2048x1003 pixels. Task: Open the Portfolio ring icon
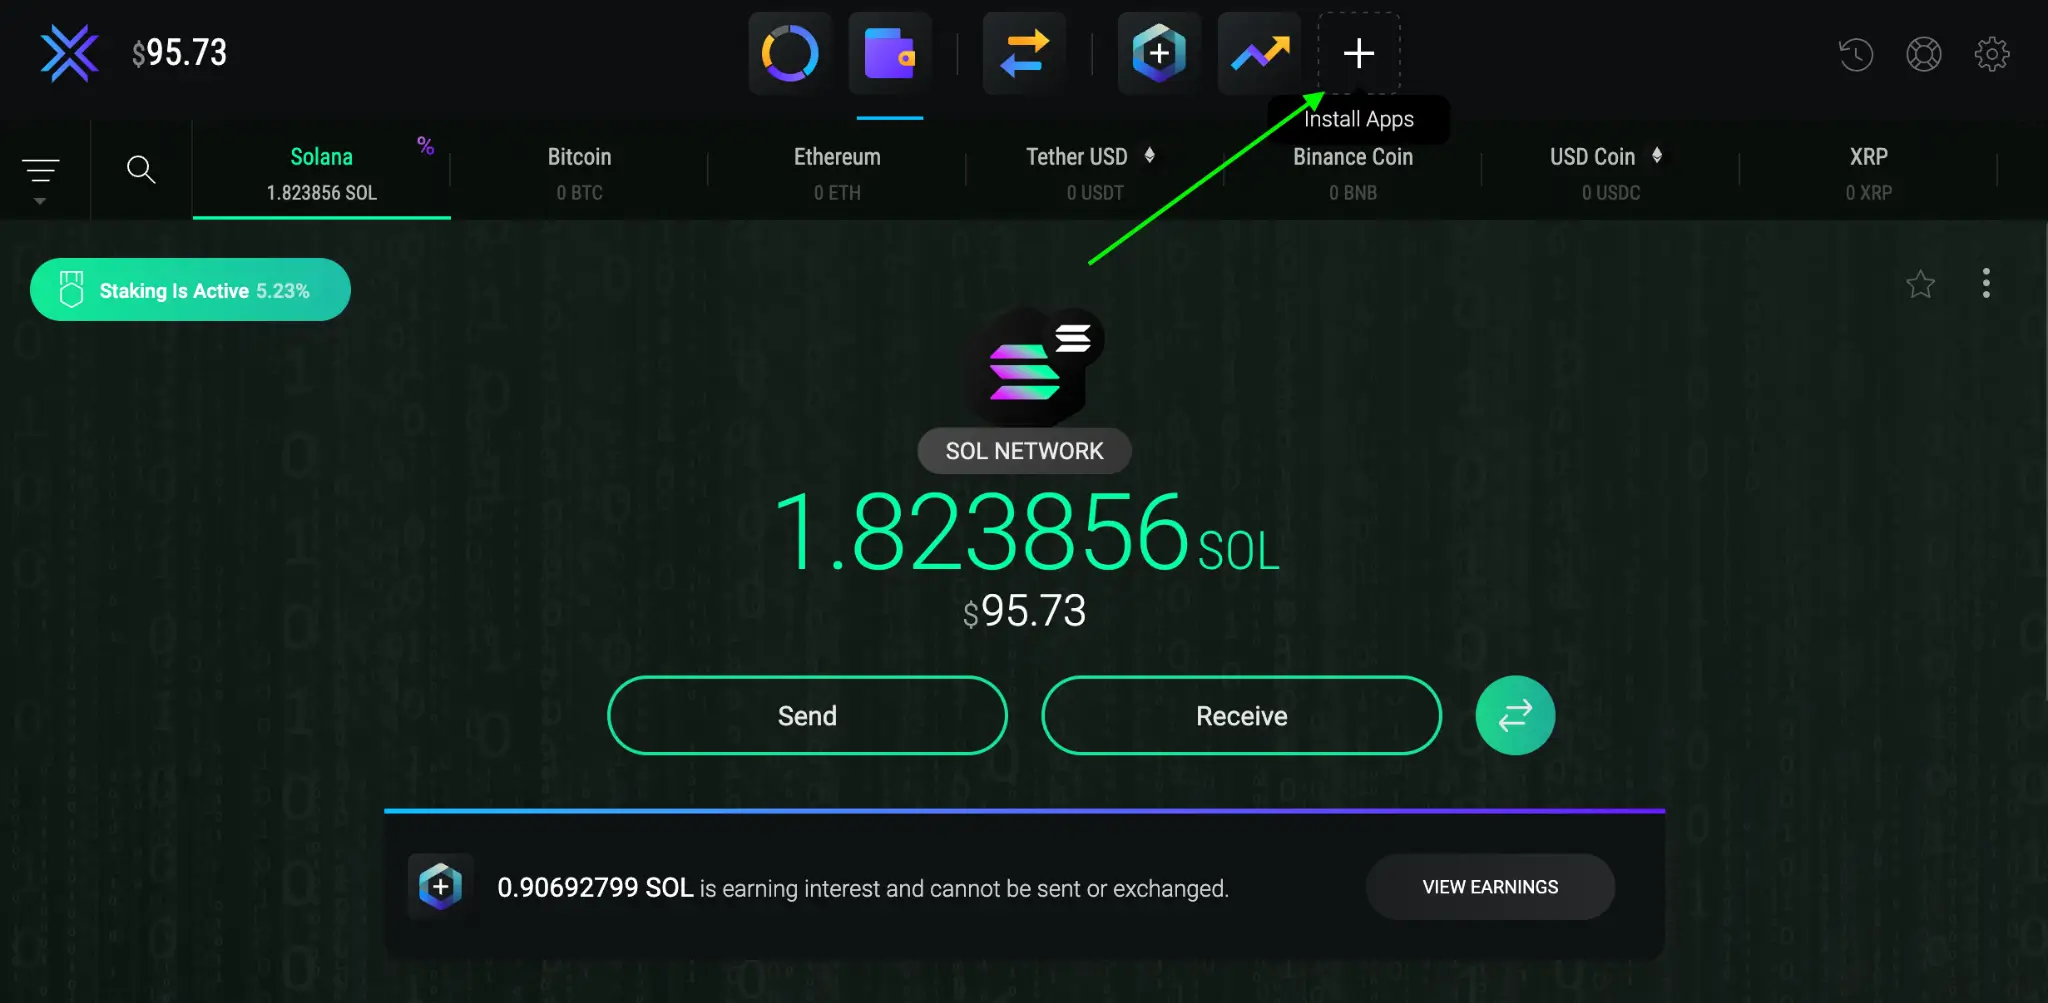pos(790,54)
